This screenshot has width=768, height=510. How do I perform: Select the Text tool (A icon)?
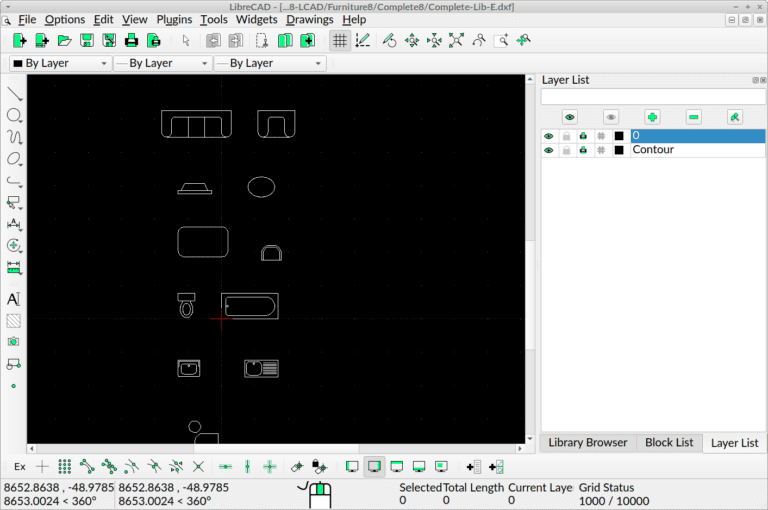pos(14,299)
